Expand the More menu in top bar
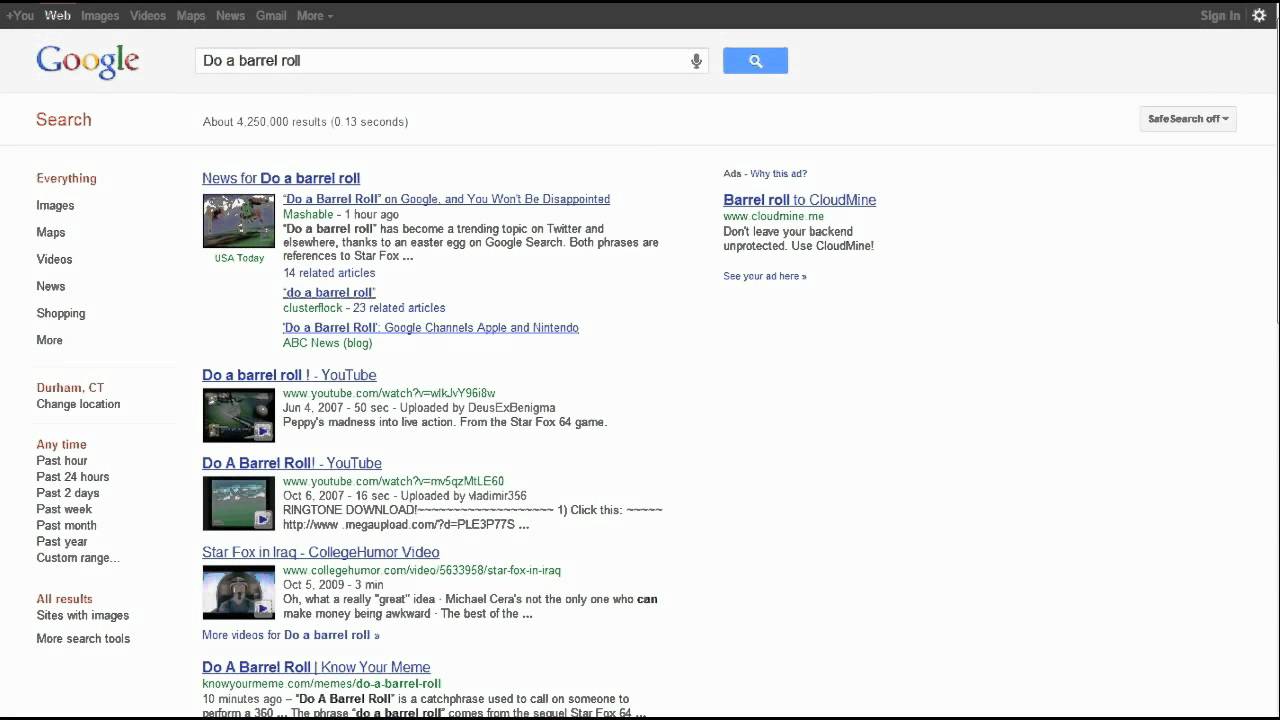Screen dimensions: 1280x720 [315, 15]
